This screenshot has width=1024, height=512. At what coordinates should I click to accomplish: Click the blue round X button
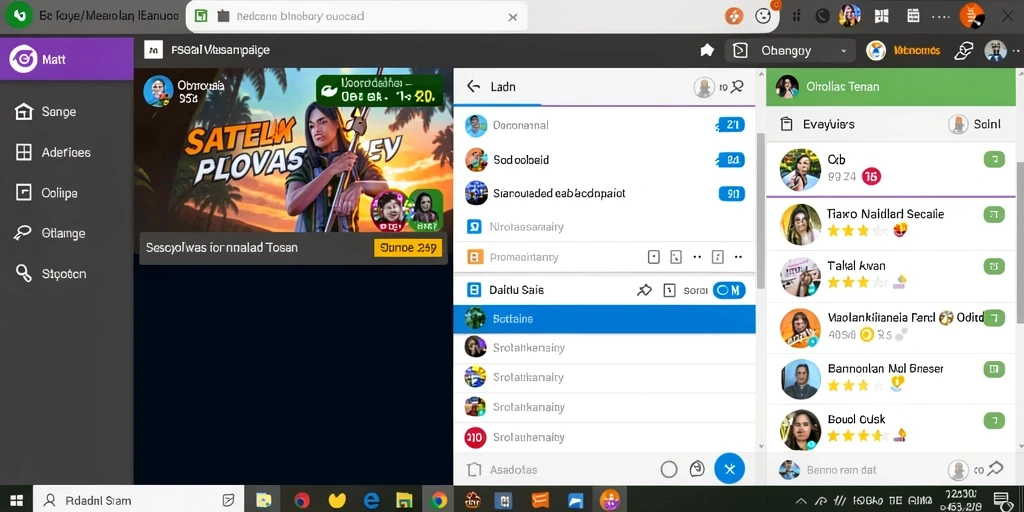(729, 468)
